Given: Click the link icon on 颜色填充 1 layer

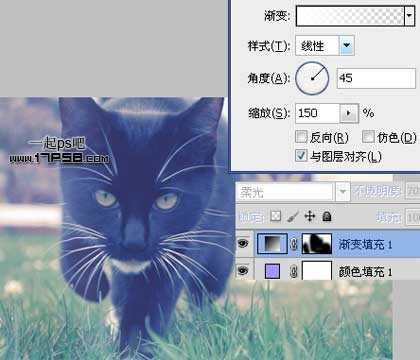Looking at the screenshot, I should pos(294,272).
